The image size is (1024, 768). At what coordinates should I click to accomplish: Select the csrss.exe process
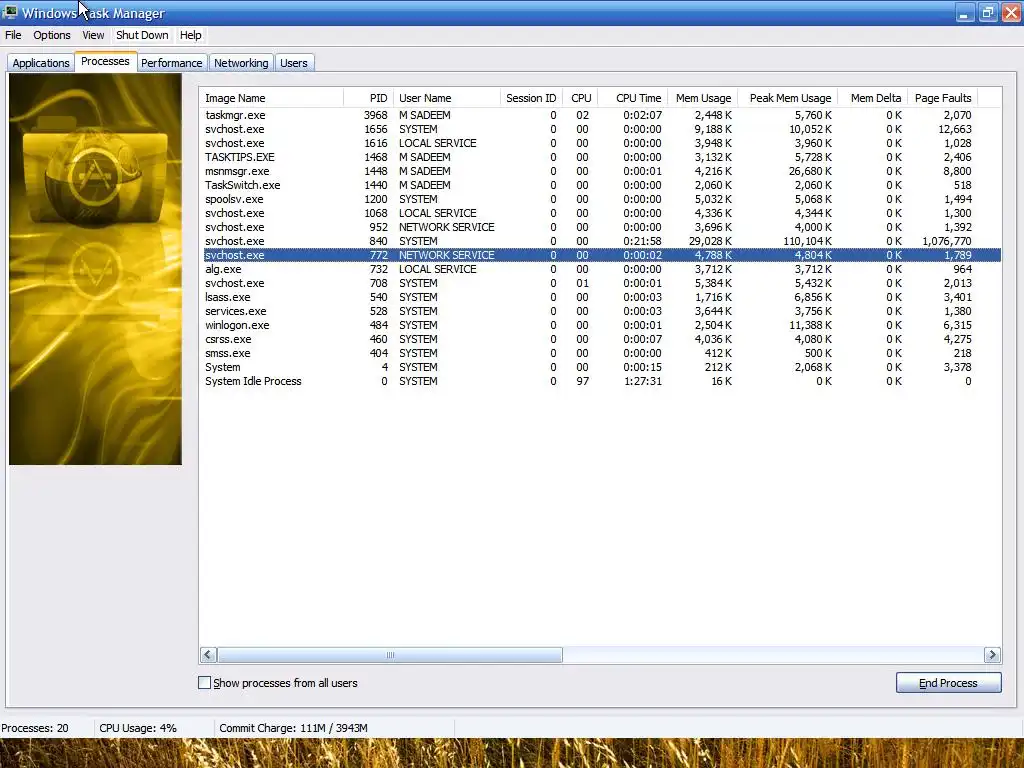coord(600,340)
